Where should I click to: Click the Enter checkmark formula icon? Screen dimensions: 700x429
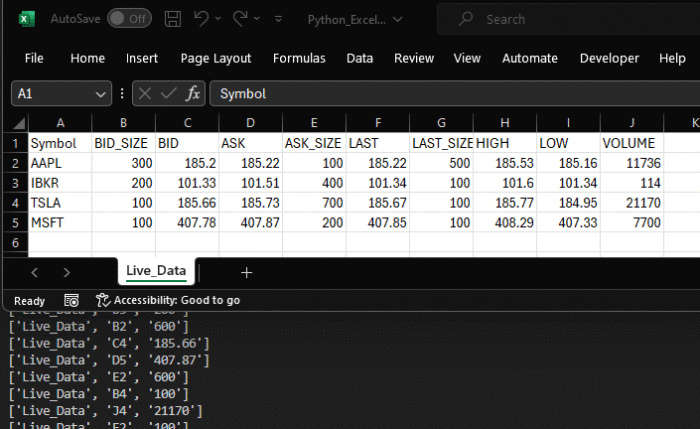coord(168,94)
